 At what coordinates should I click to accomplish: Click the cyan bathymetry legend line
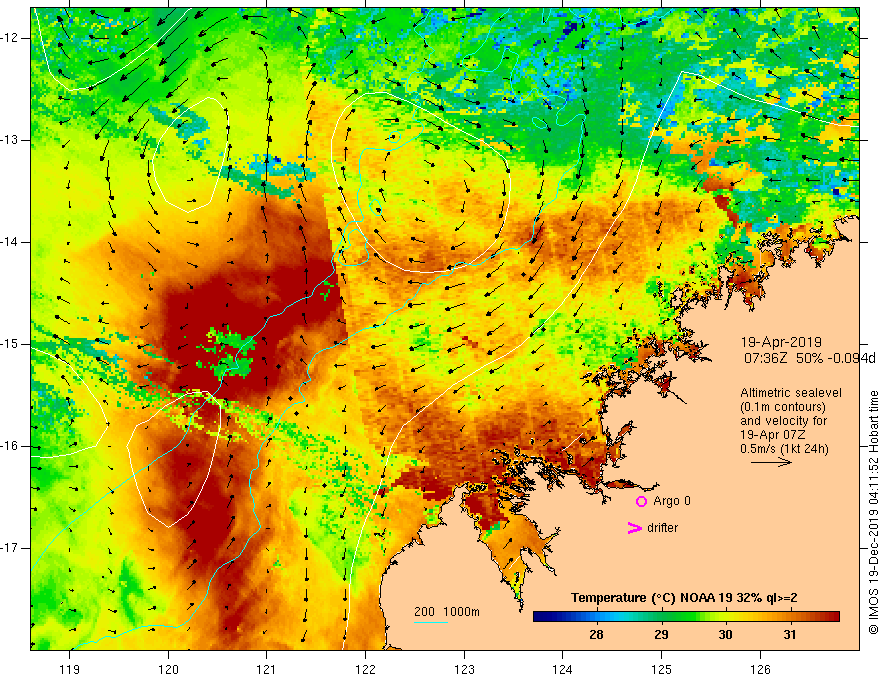(430, 622)
